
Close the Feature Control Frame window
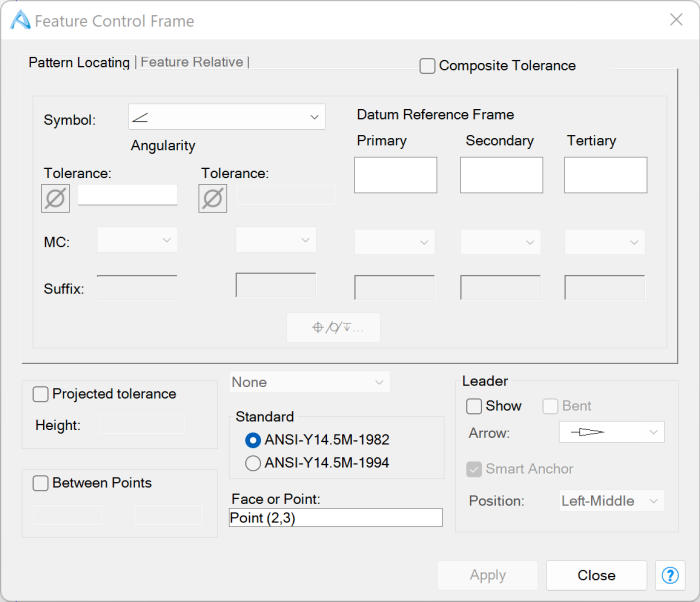click(676, 20)
